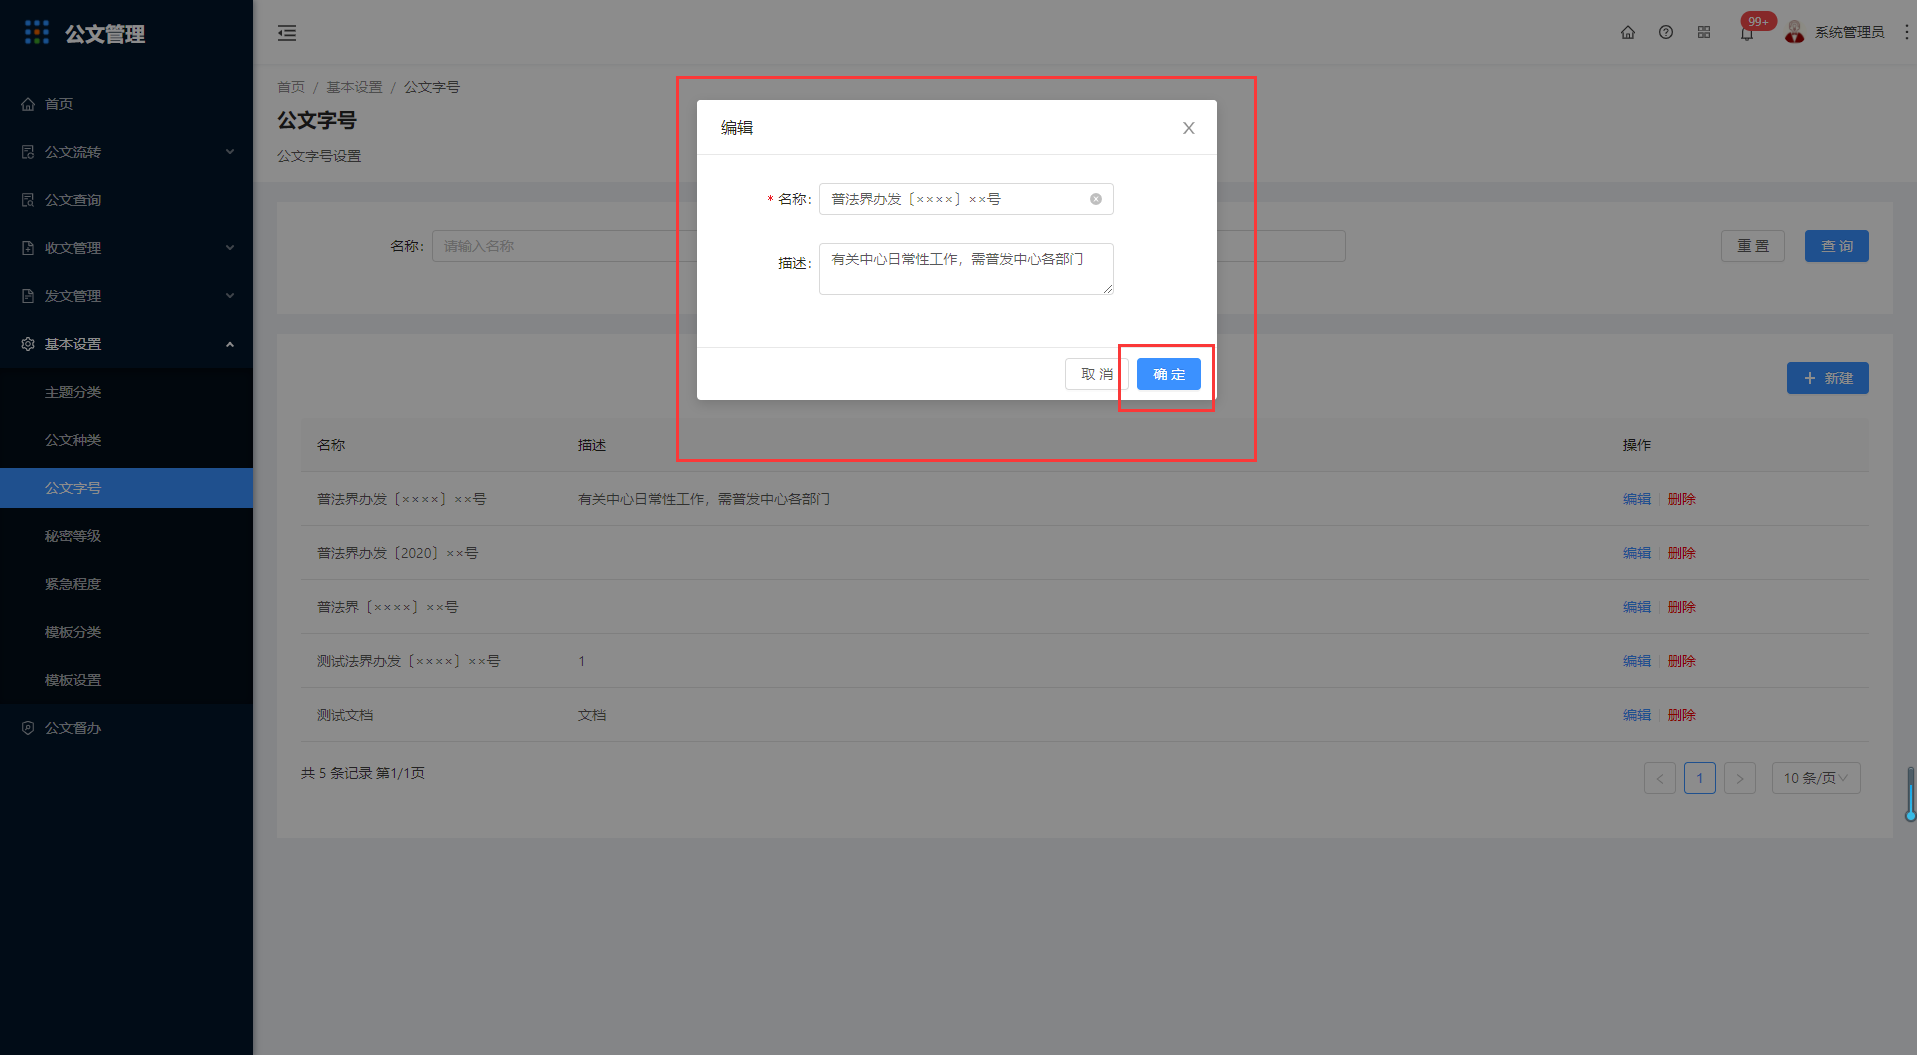1917x1055 pixels.
Task: Open the grid apps icon in top bar
Action: click(x=1704, y=32)
